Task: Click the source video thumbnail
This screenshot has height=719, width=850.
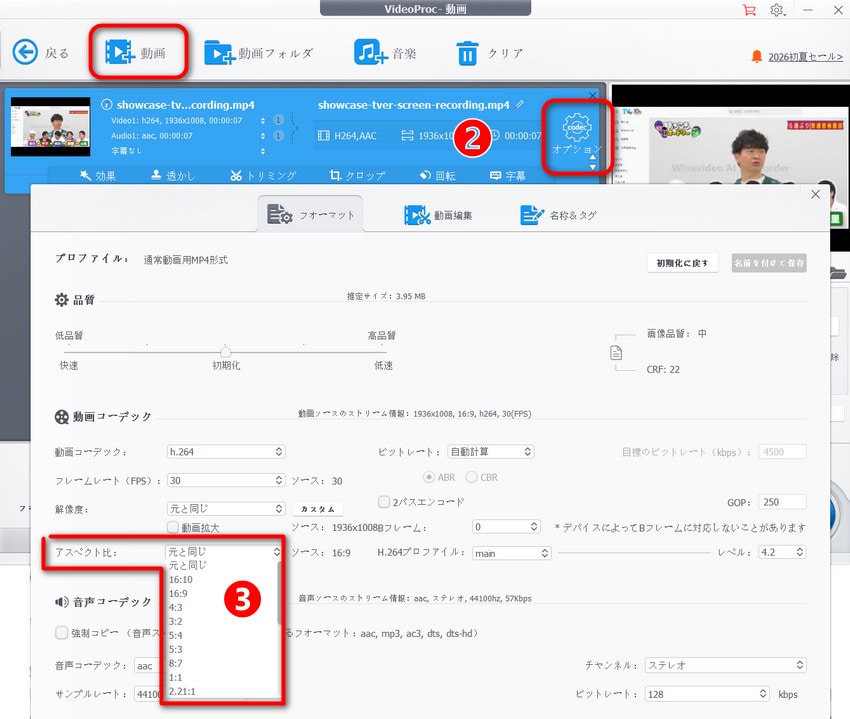Action: [x=50, y=127]
